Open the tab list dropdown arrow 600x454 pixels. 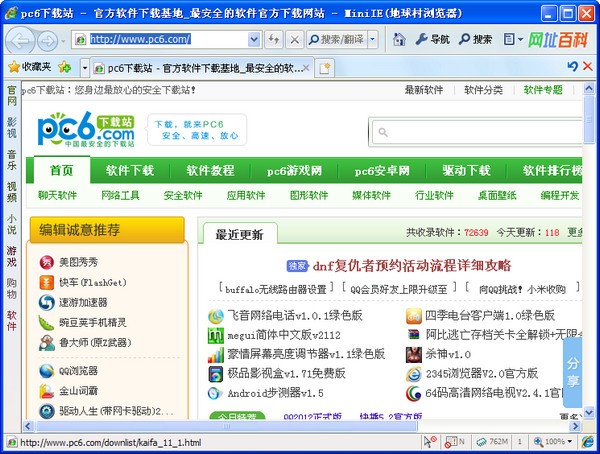pyautogui.click(x=85, y=69)
